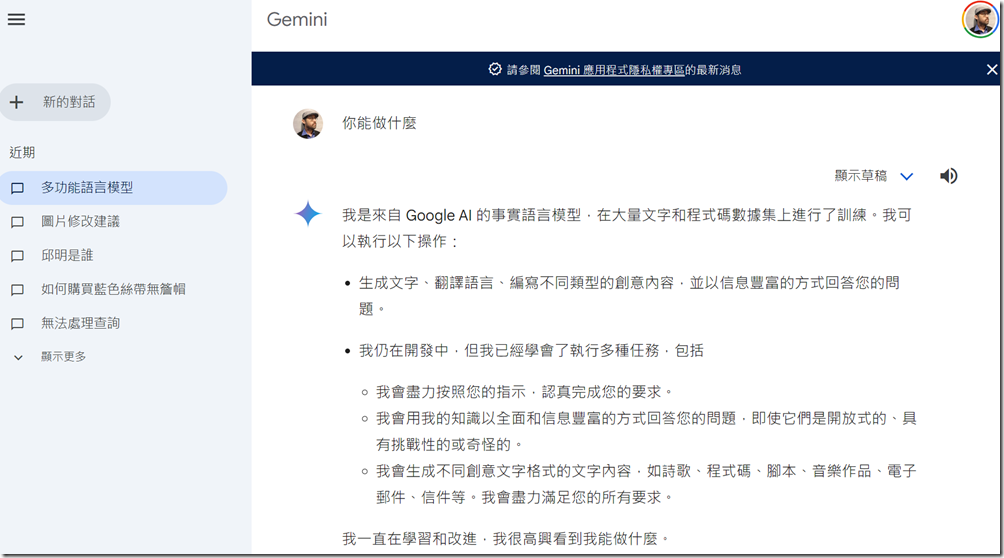The height and width of the screenshot is (558, 1004).
Task: Open Gemini 應用程式隱私權專區 link
Action: [614, 70]
